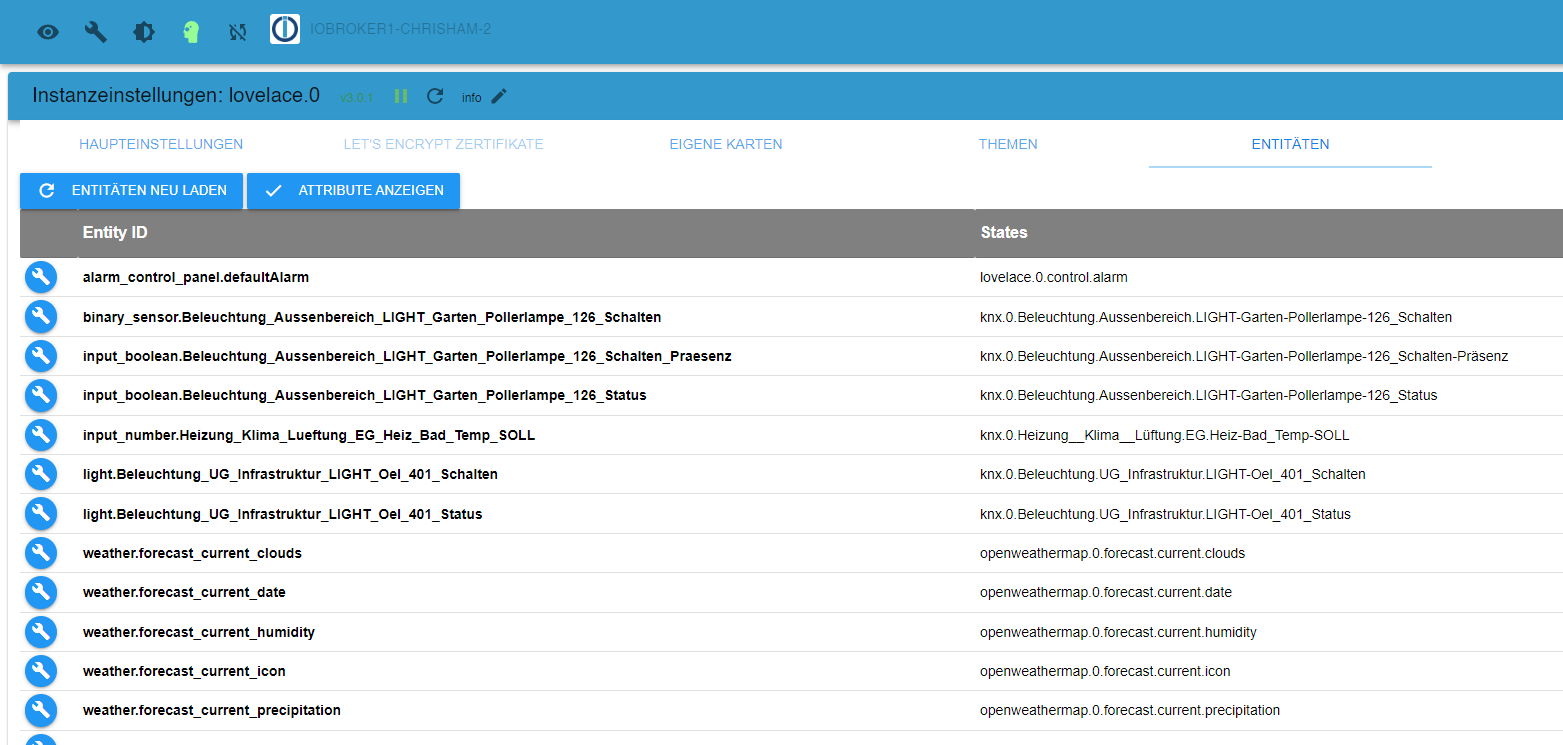Click wrench icon for input_number Heiz_Bad_Temp_SOLL
Screen dimensions: 1563x745
(x=41, y=435)
